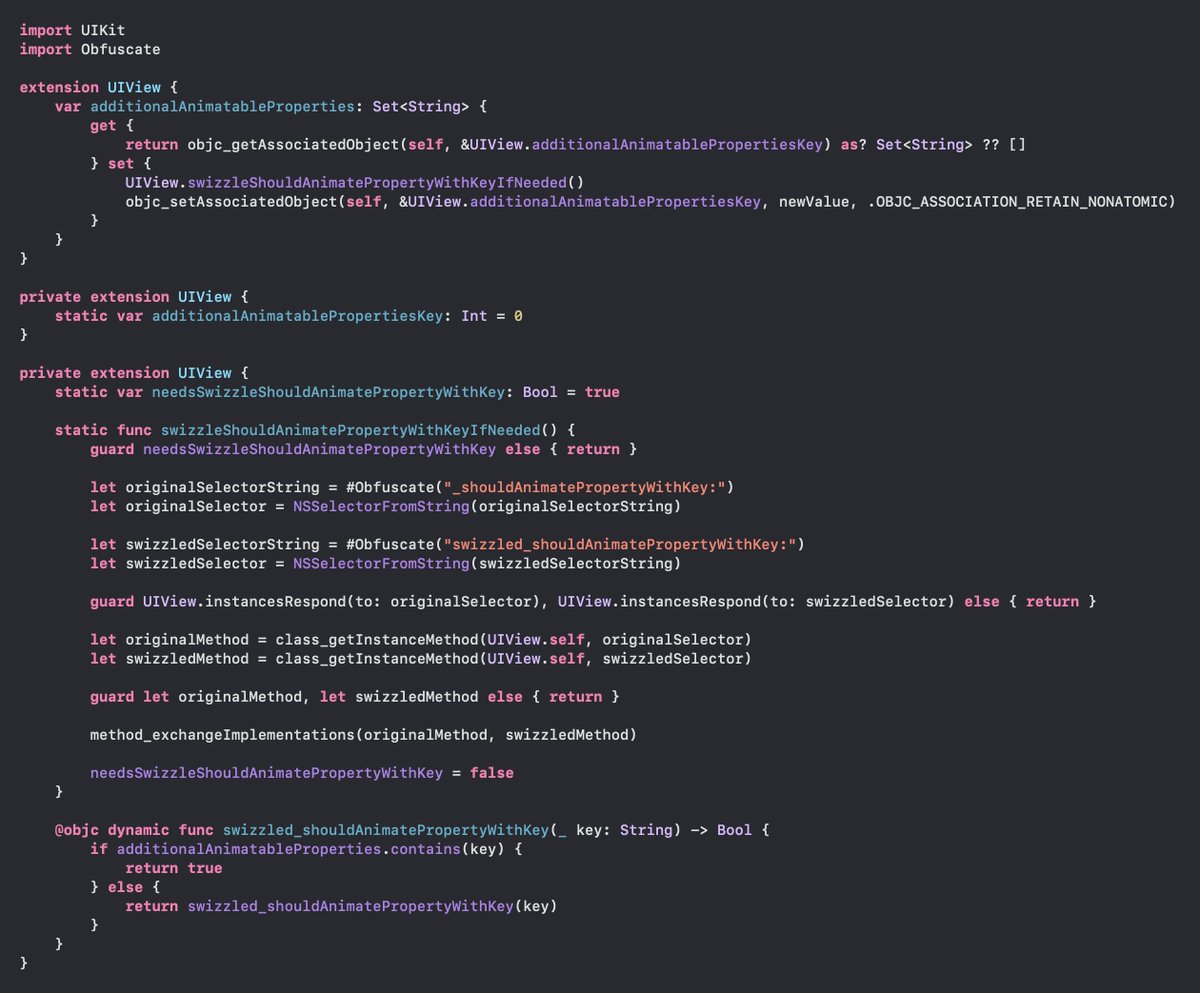Click the string "_shouldAnimatePropertyWithKey:"
Viewport: 1200px width, 993px height.
[x=585, y=486]
